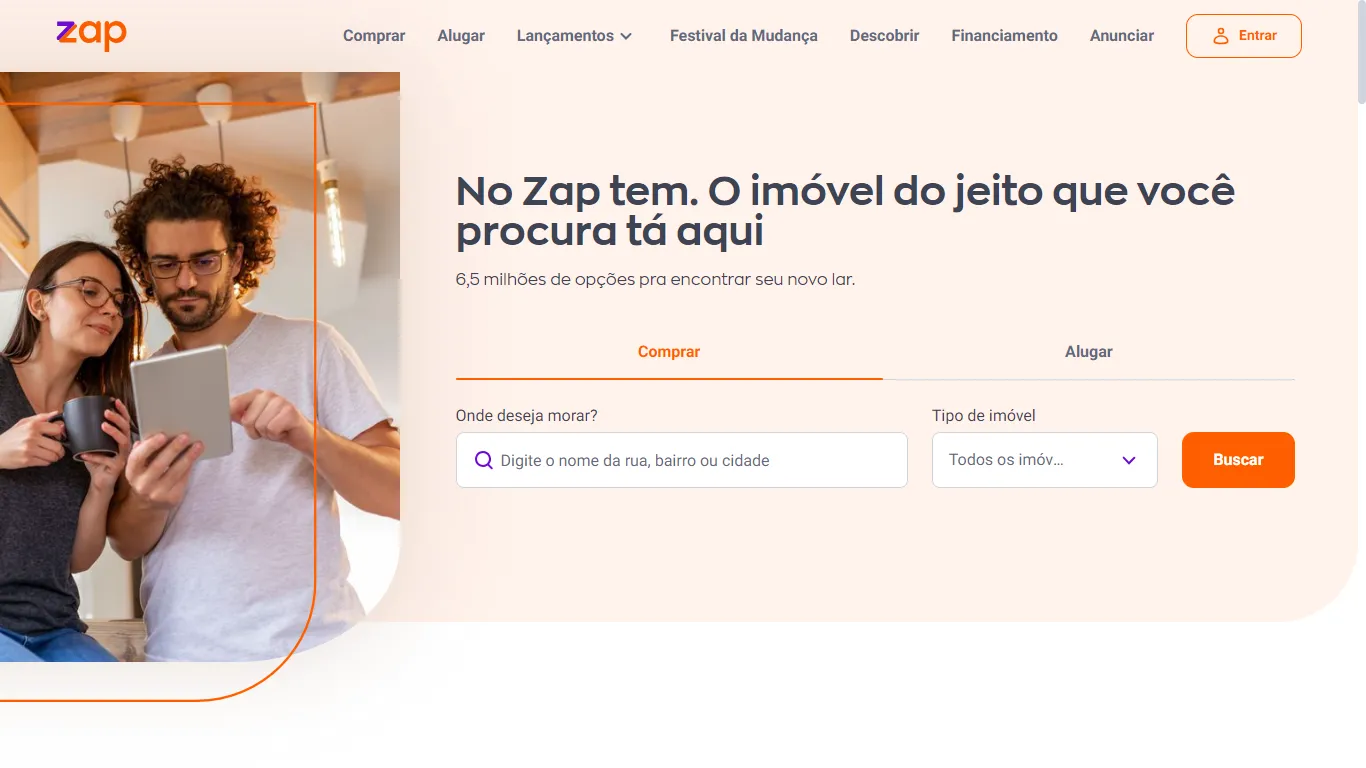Switch to the Alugar search tab
Image resolution: width=1366 pixels, height=768 pixels.
(1089, 352)
